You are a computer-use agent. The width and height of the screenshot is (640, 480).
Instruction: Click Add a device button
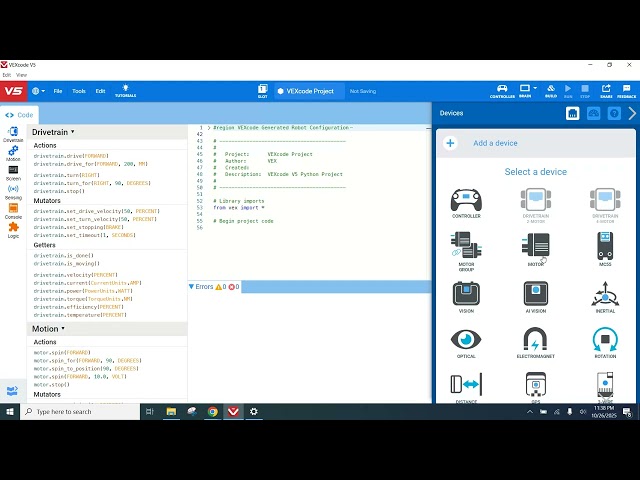[x=536, y=143]
